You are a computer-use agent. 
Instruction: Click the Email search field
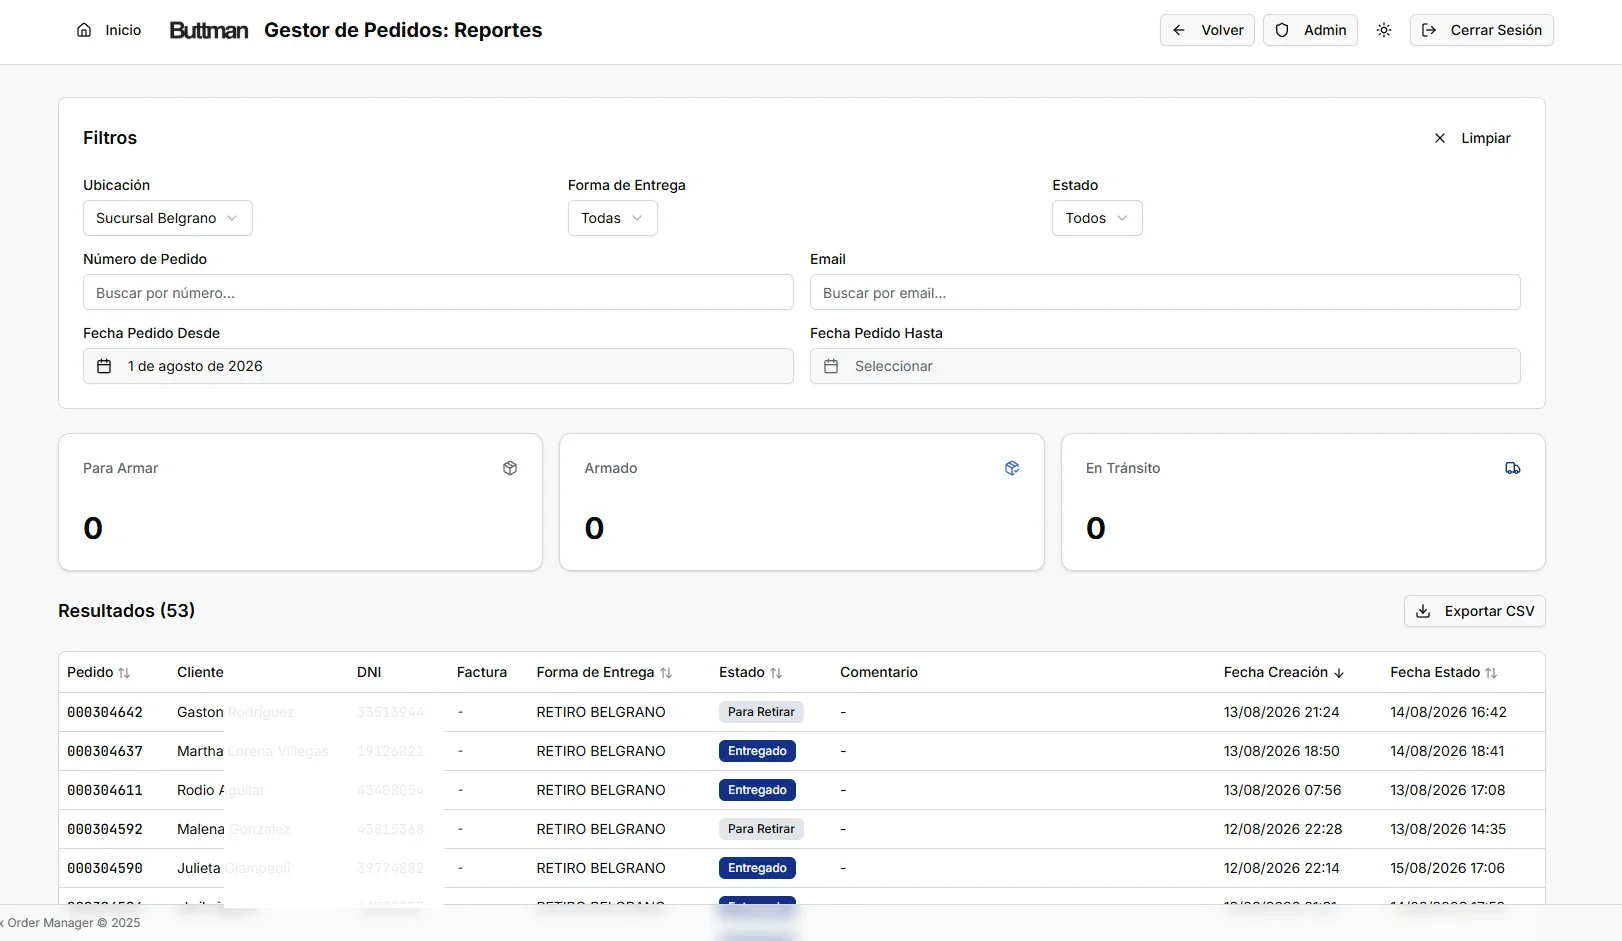(x=1165, y=293)
